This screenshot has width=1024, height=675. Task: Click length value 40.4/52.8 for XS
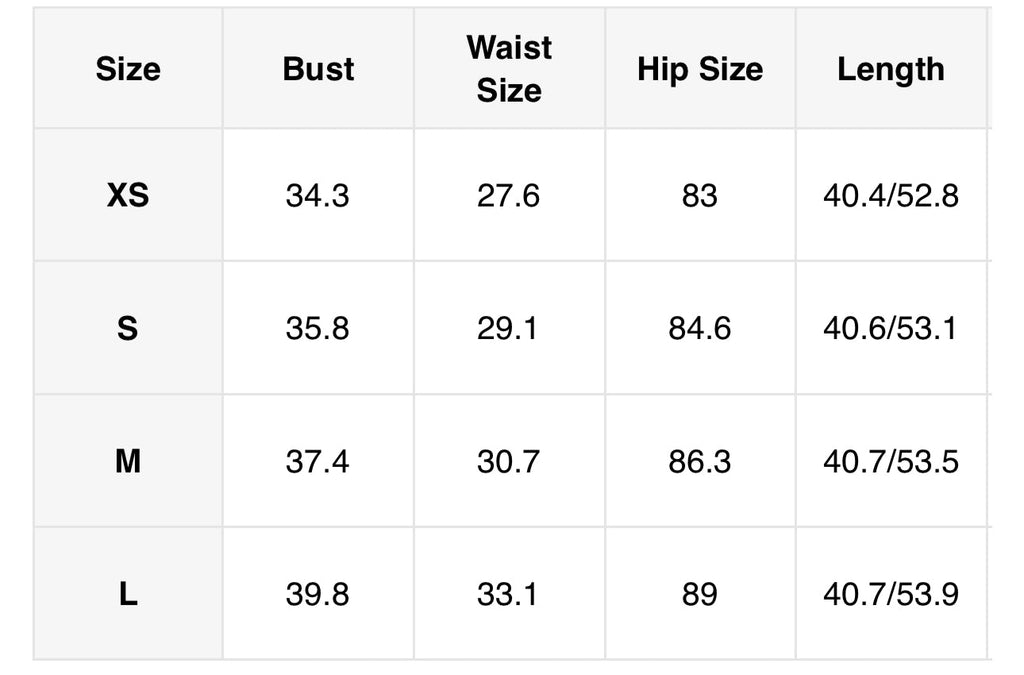point(891,195)
